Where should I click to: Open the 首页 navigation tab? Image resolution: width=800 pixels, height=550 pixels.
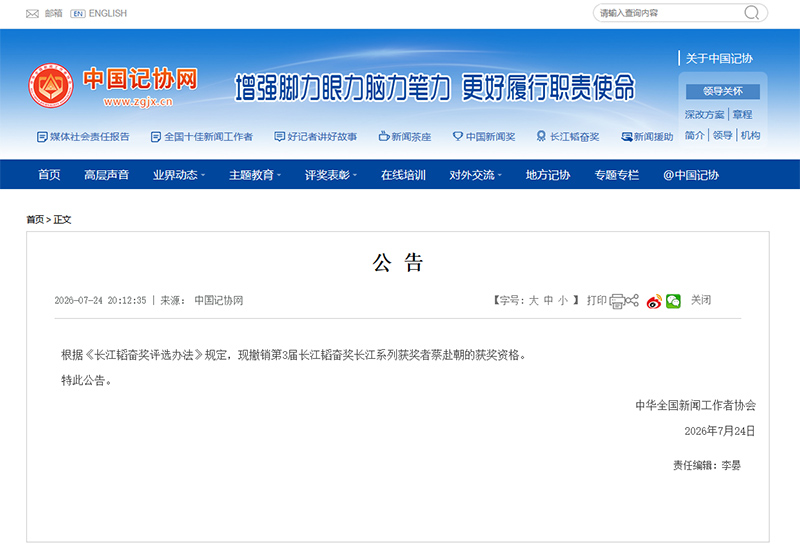coord(49,175)
